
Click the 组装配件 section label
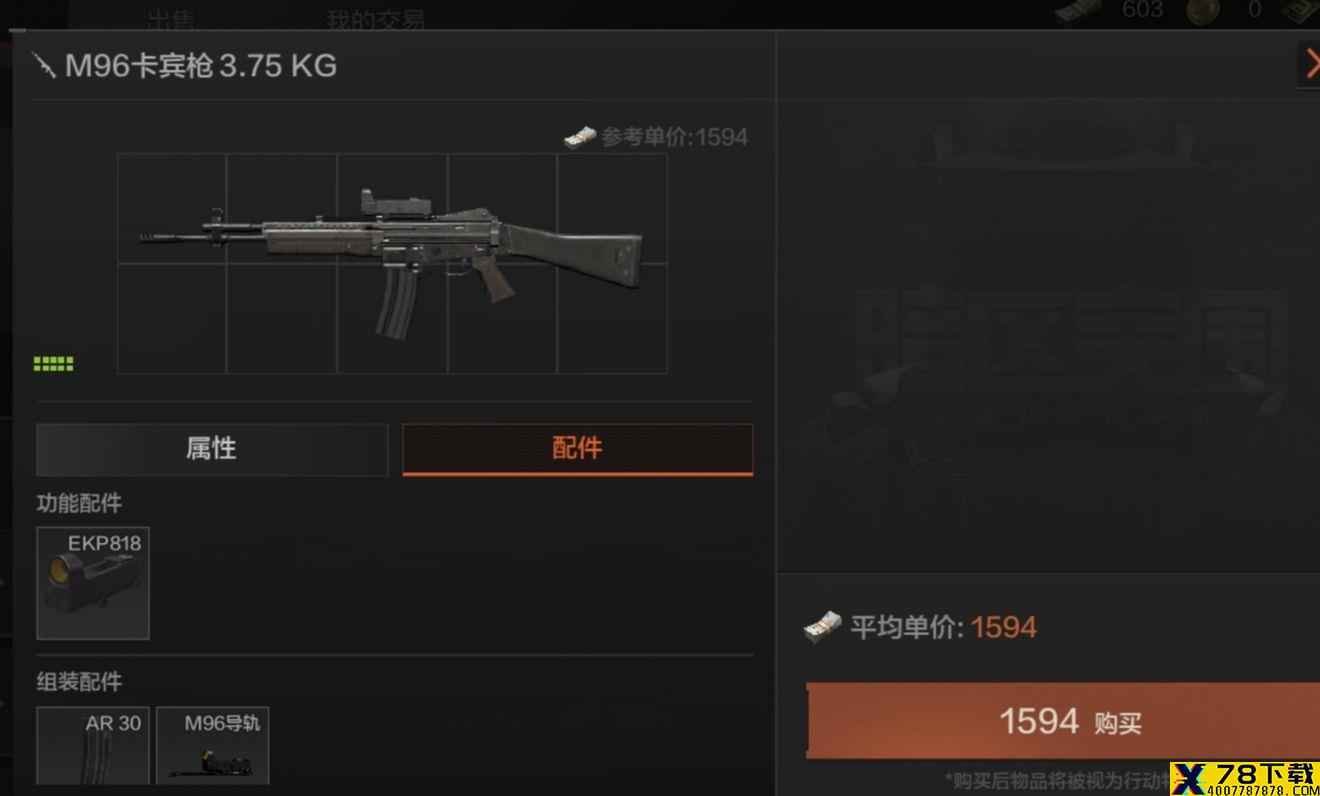(79, 682)
